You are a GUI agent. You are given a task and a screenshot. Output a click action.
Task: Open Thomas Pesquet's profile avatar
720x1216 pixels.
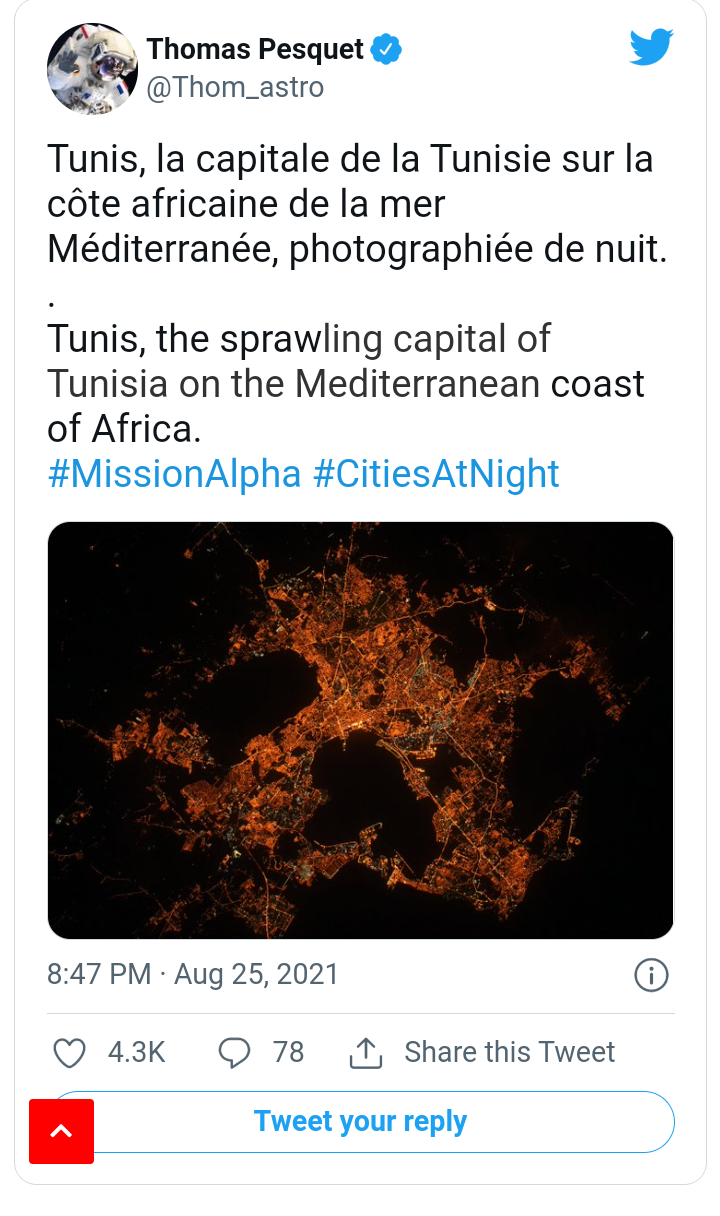[92, 69]
